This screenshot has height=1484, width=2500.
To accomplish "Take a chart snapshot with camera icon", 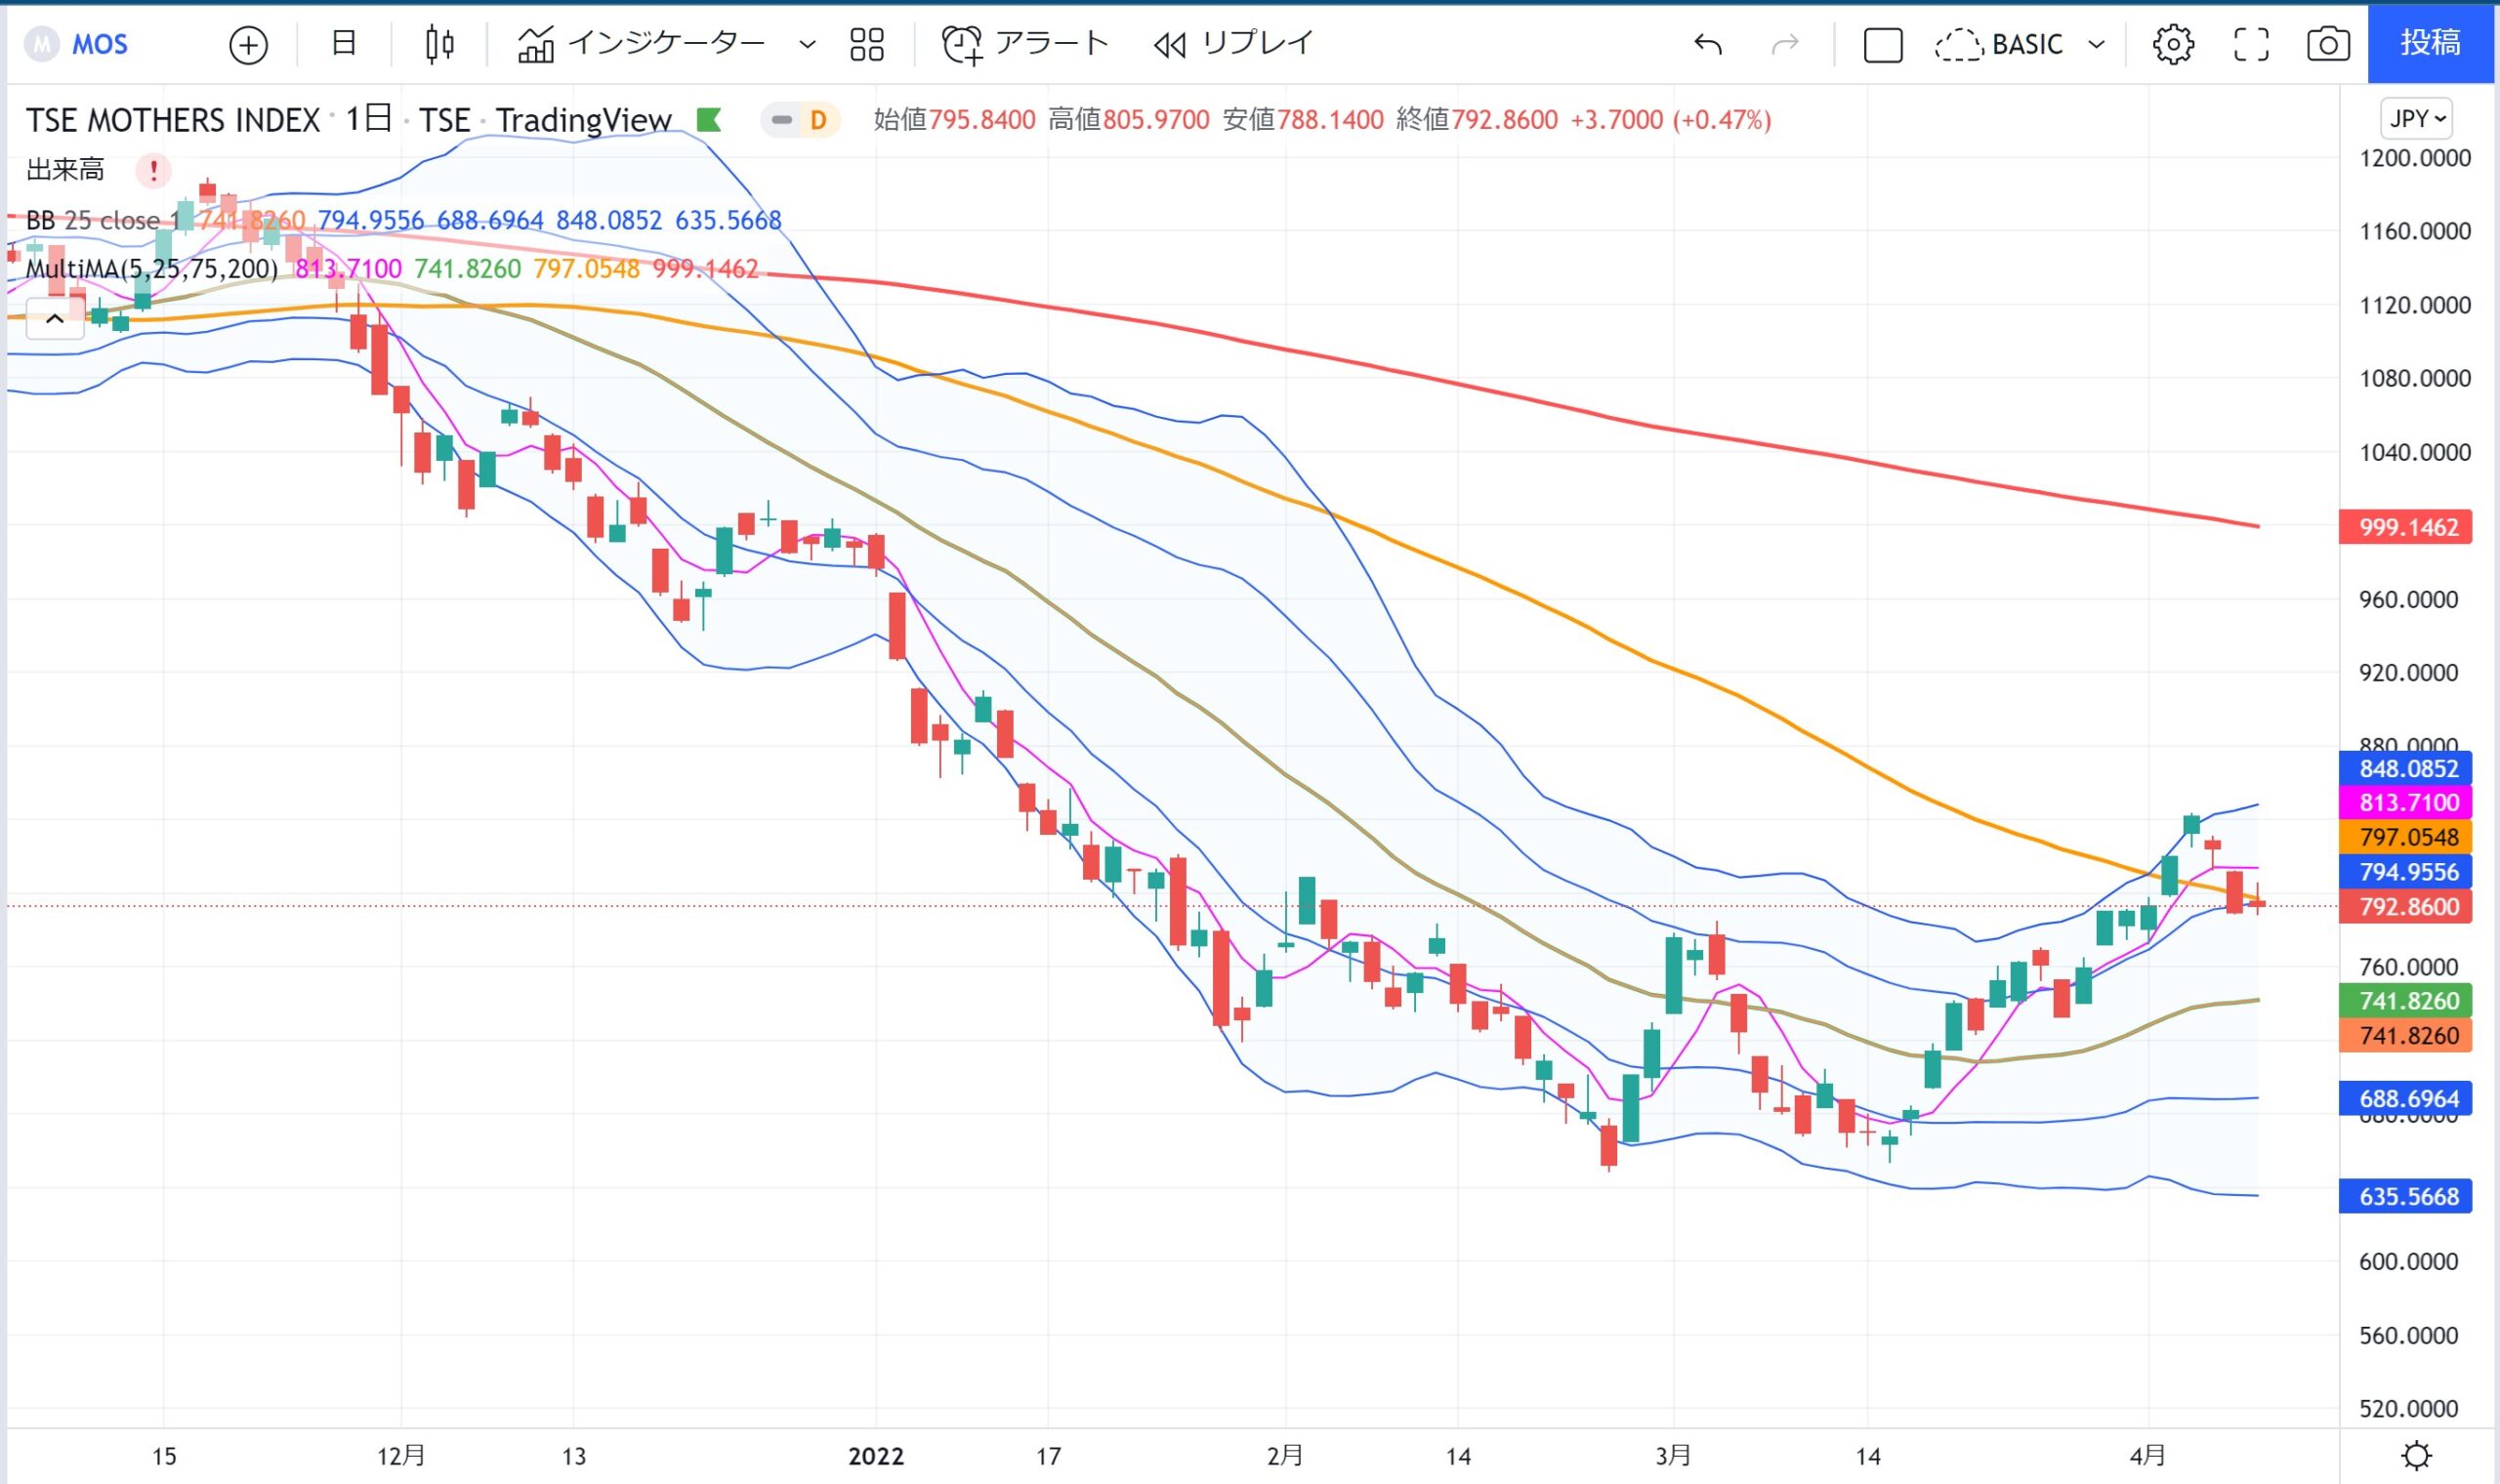I will [2328, 44].
